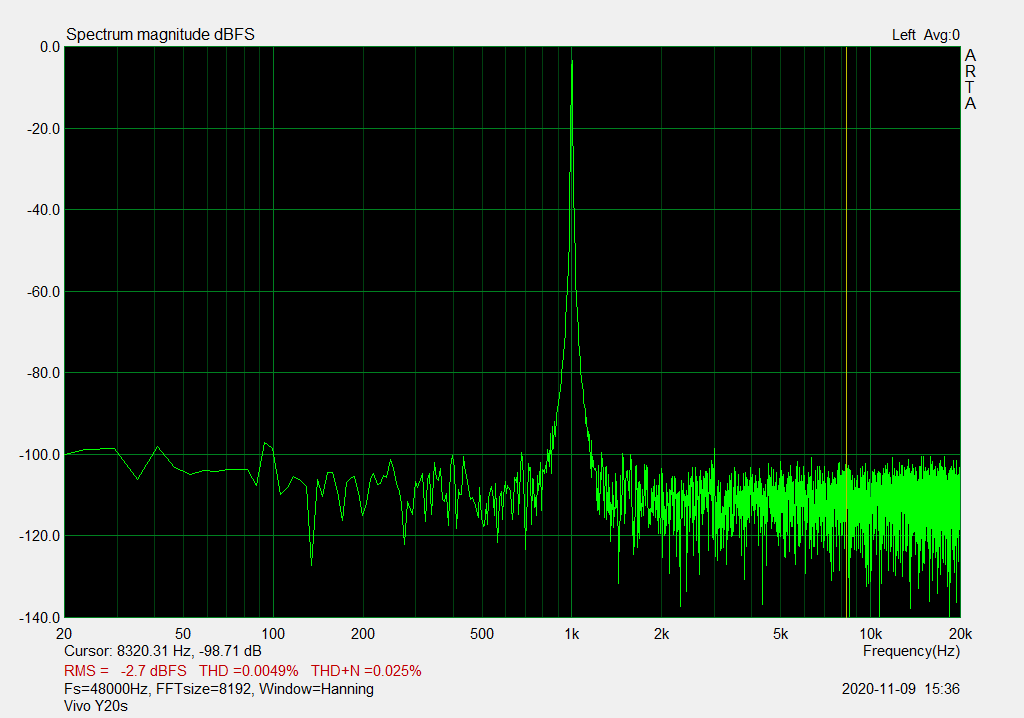Click the '1k' frequency axis label
1024x718 pixels.
pos(571,634)
